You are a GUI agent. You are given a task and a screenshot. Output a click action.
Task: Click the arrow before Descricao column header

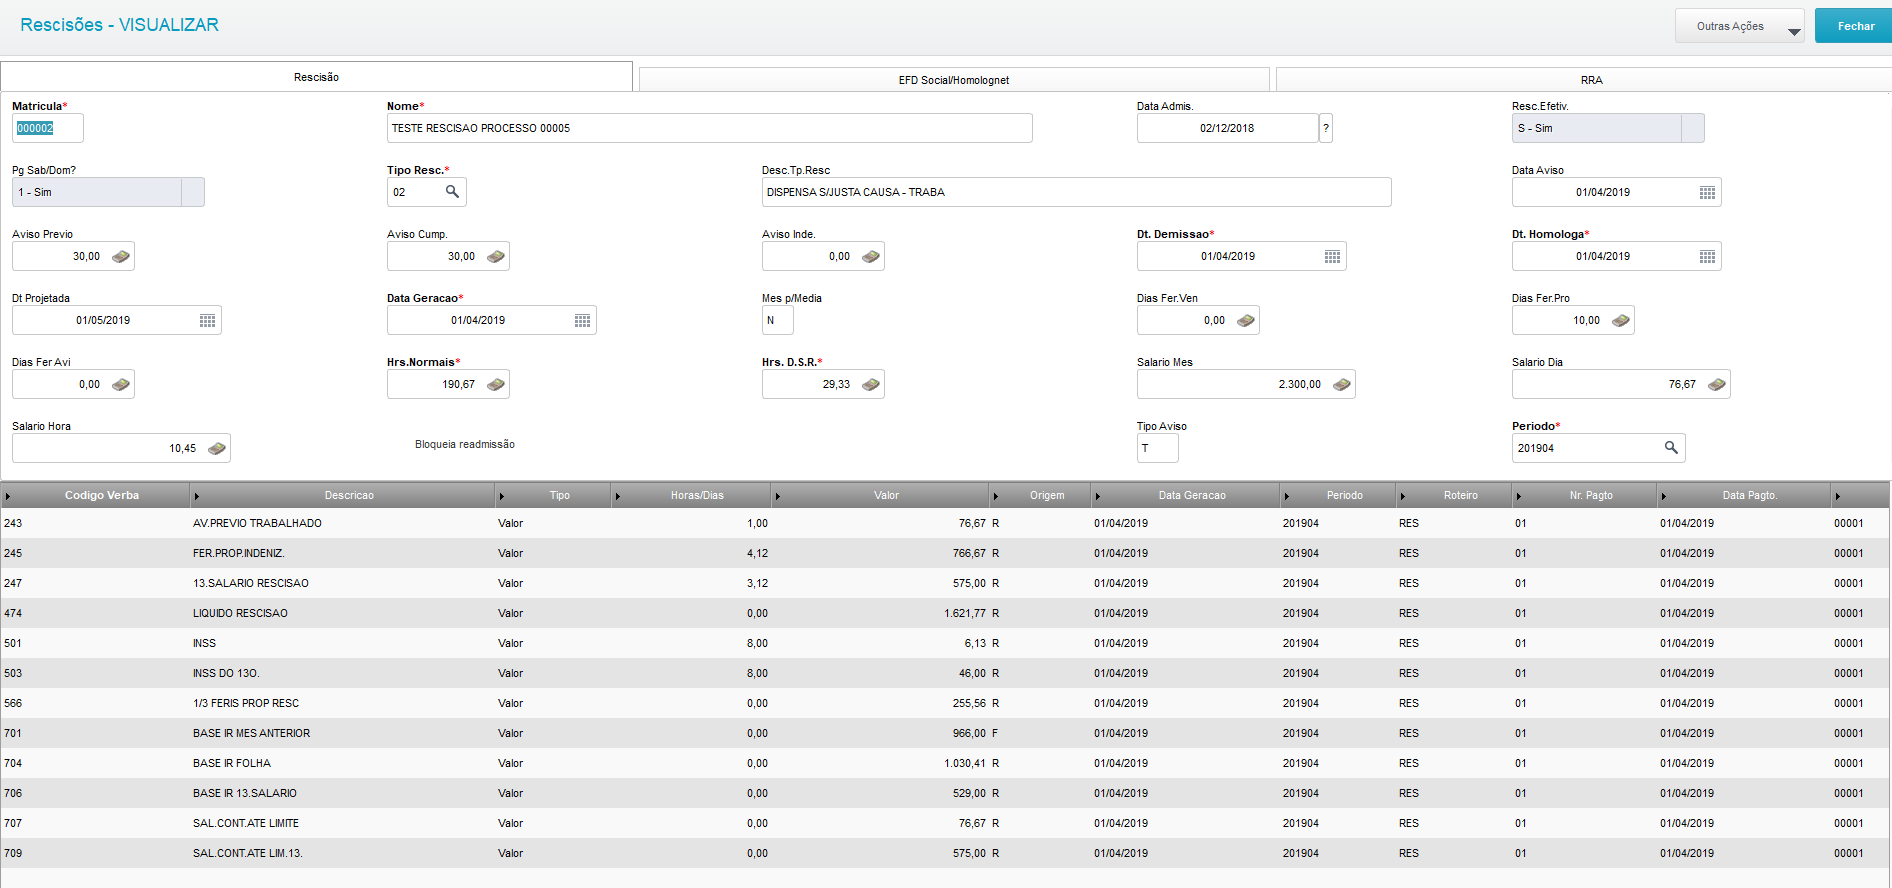[x=196, y=496]
